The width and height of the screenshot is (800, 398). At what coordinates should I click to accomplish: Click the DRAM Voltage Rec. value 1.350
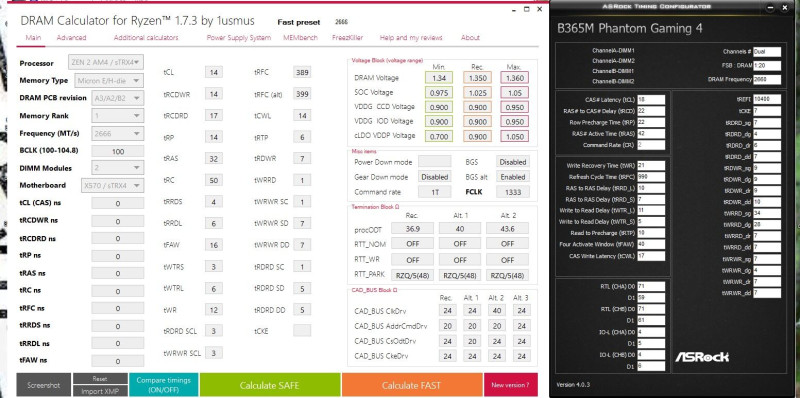[x=478, y=78]
